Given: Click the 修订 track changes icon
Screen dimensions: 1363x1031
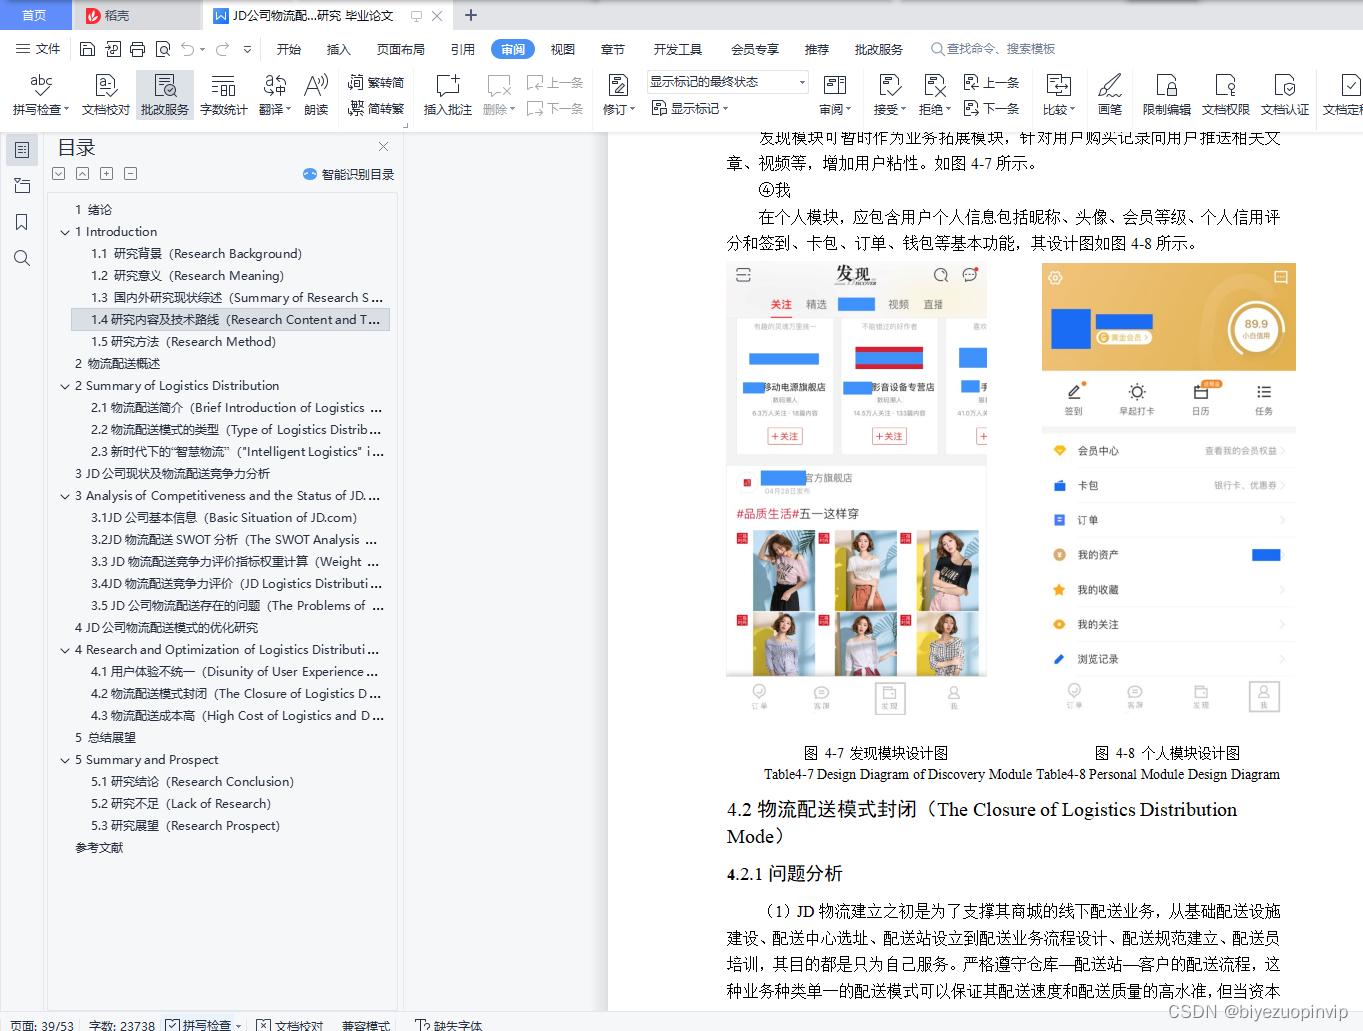Looking at the screenshot, I should point(618,86).
